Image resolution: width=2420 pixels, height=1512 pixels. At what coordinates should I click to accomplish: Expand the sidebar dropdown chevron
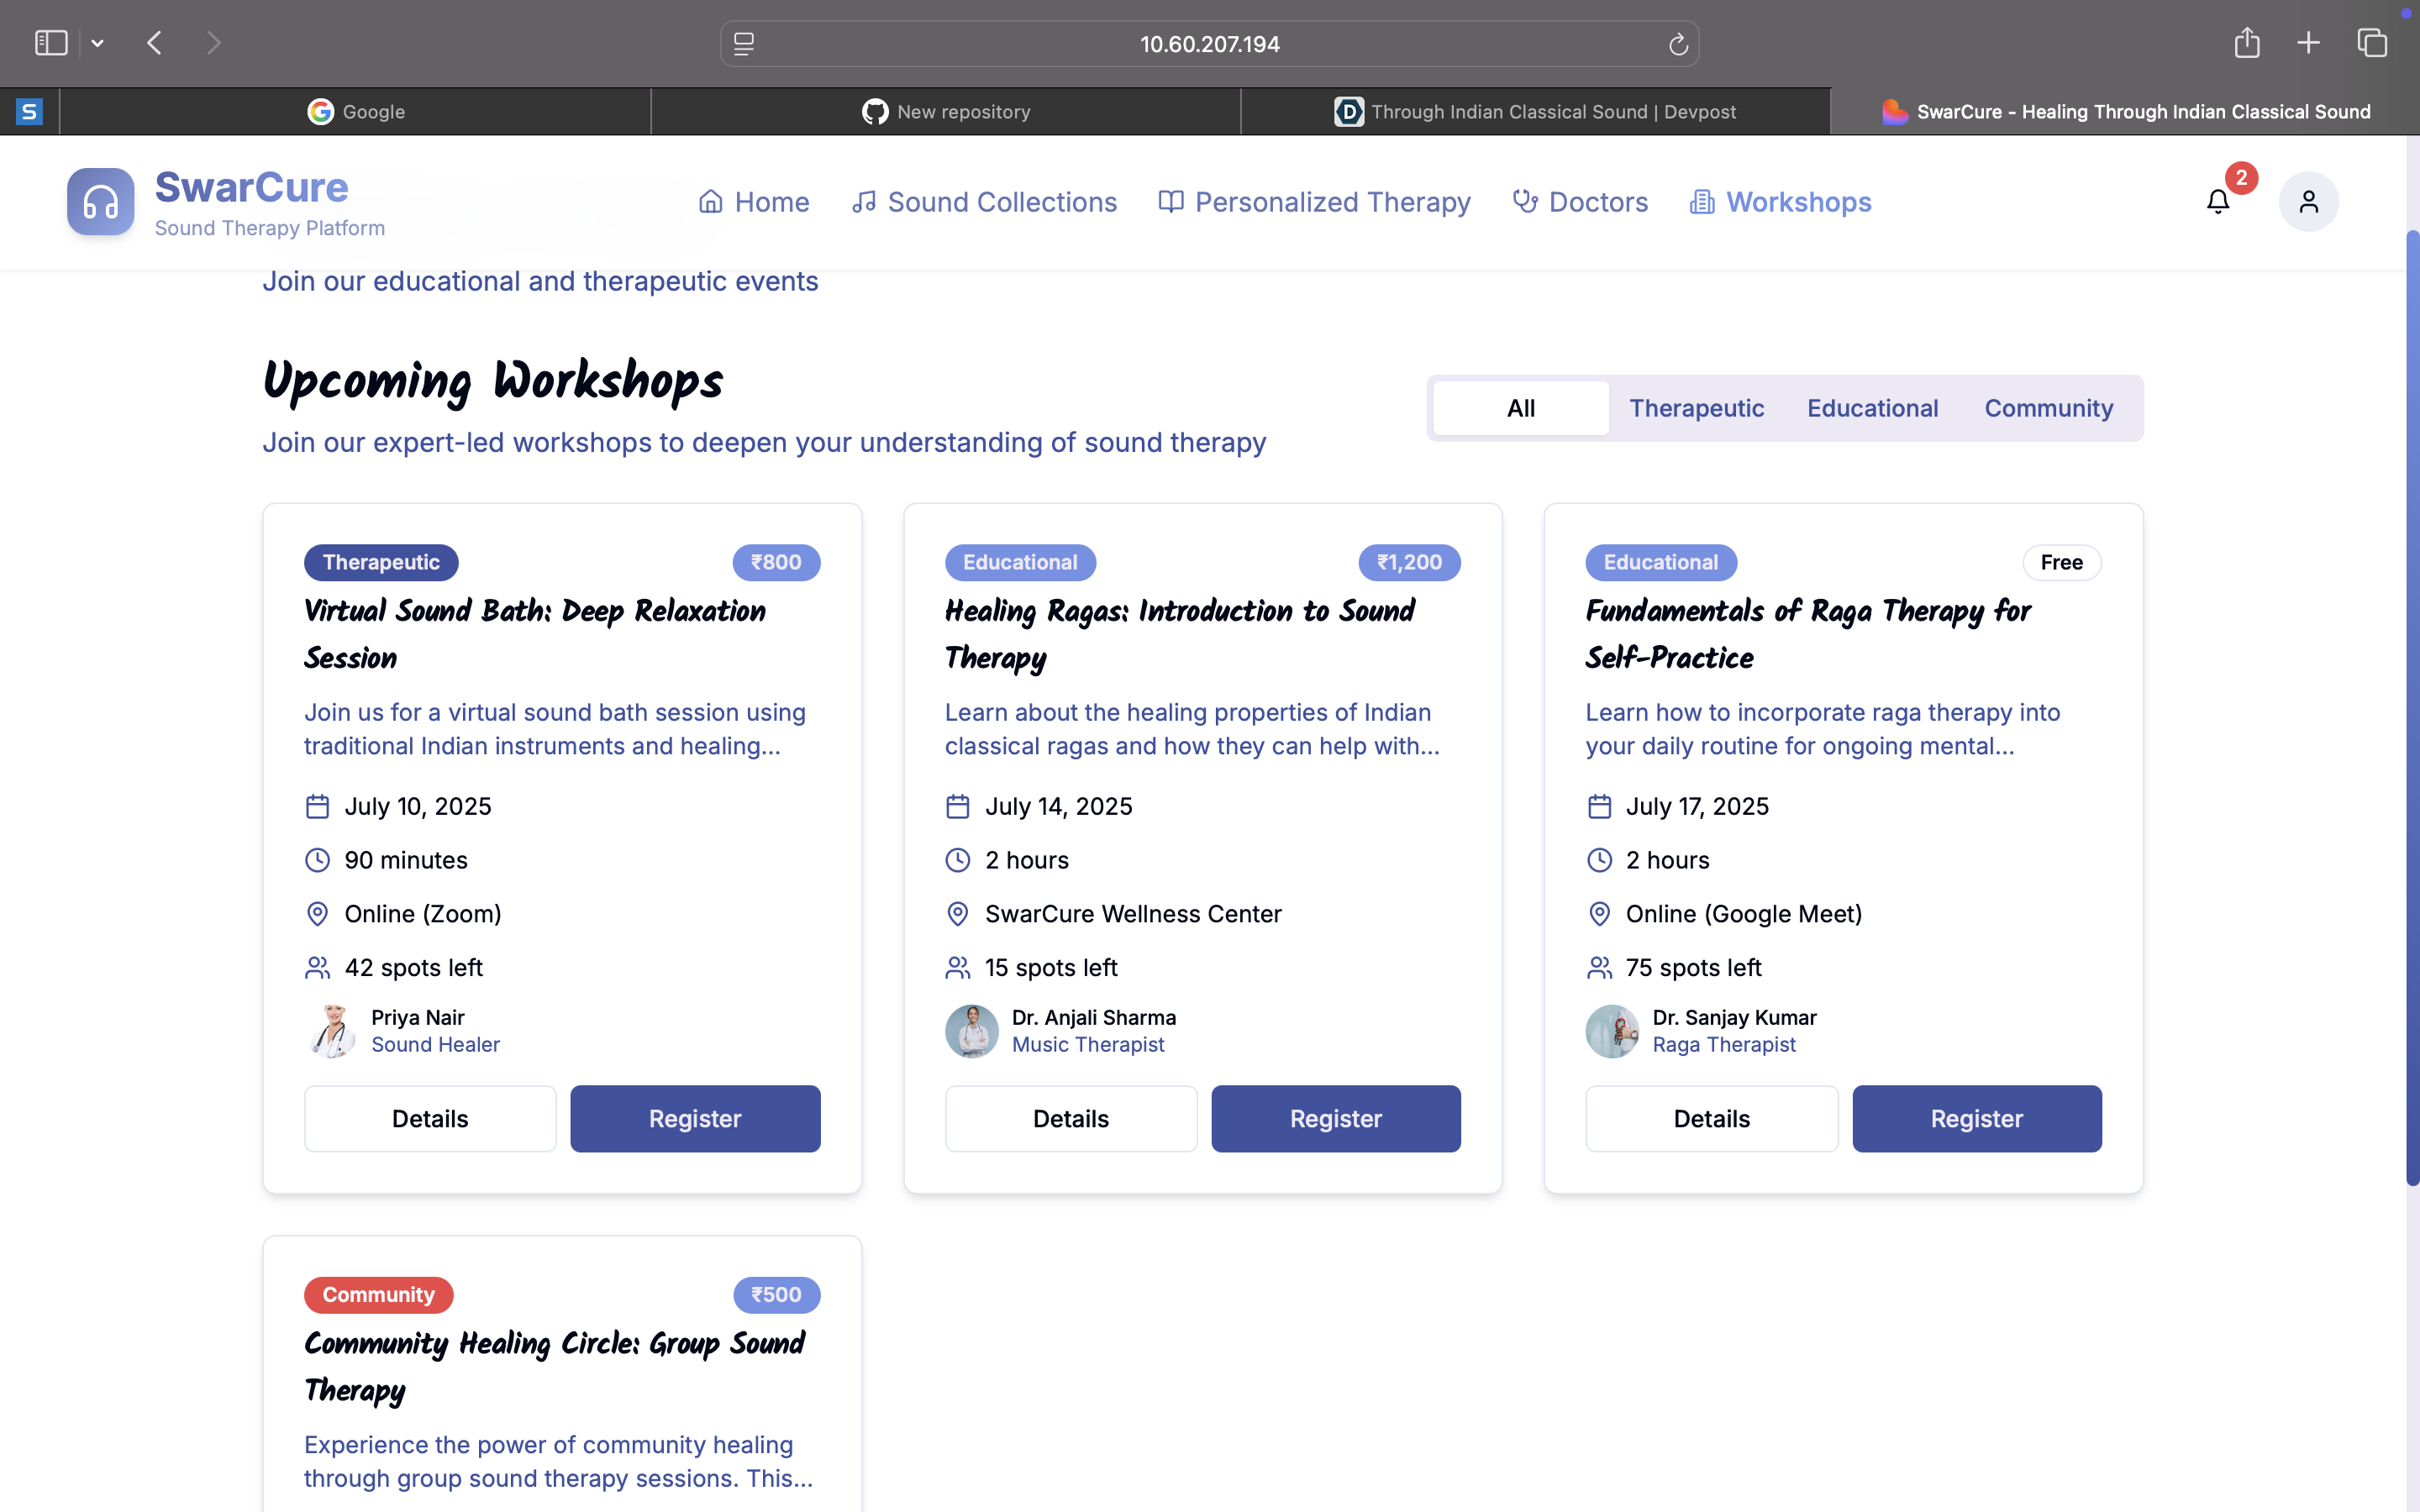click(x=97, y=43)
